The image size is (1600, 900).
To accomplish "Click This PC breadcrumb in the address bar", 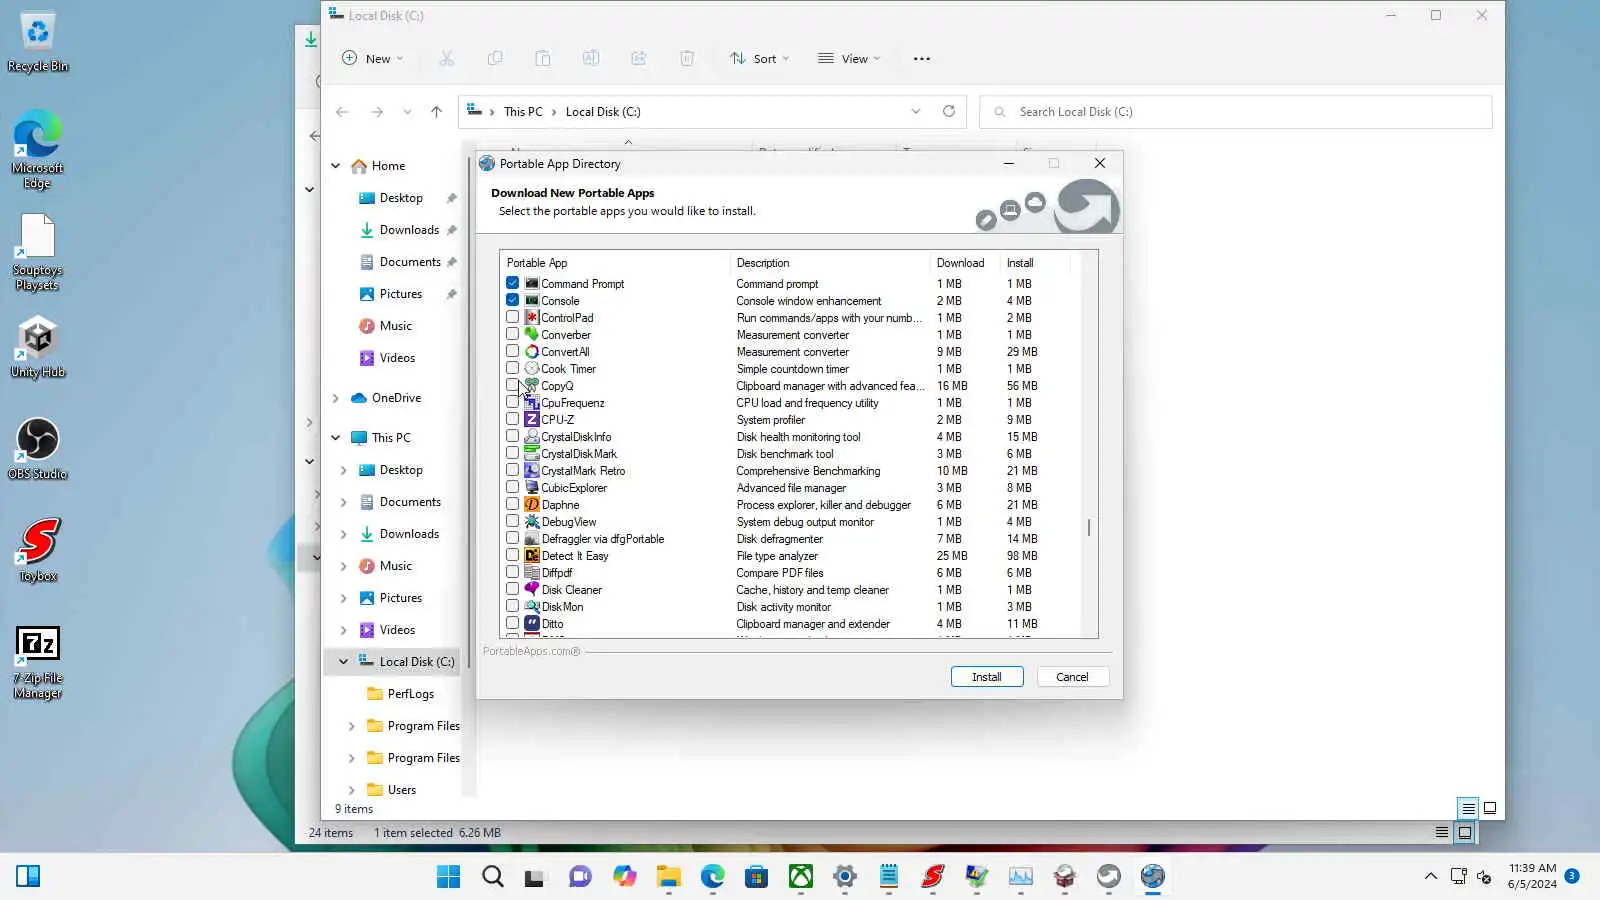I will click(523, 112).
